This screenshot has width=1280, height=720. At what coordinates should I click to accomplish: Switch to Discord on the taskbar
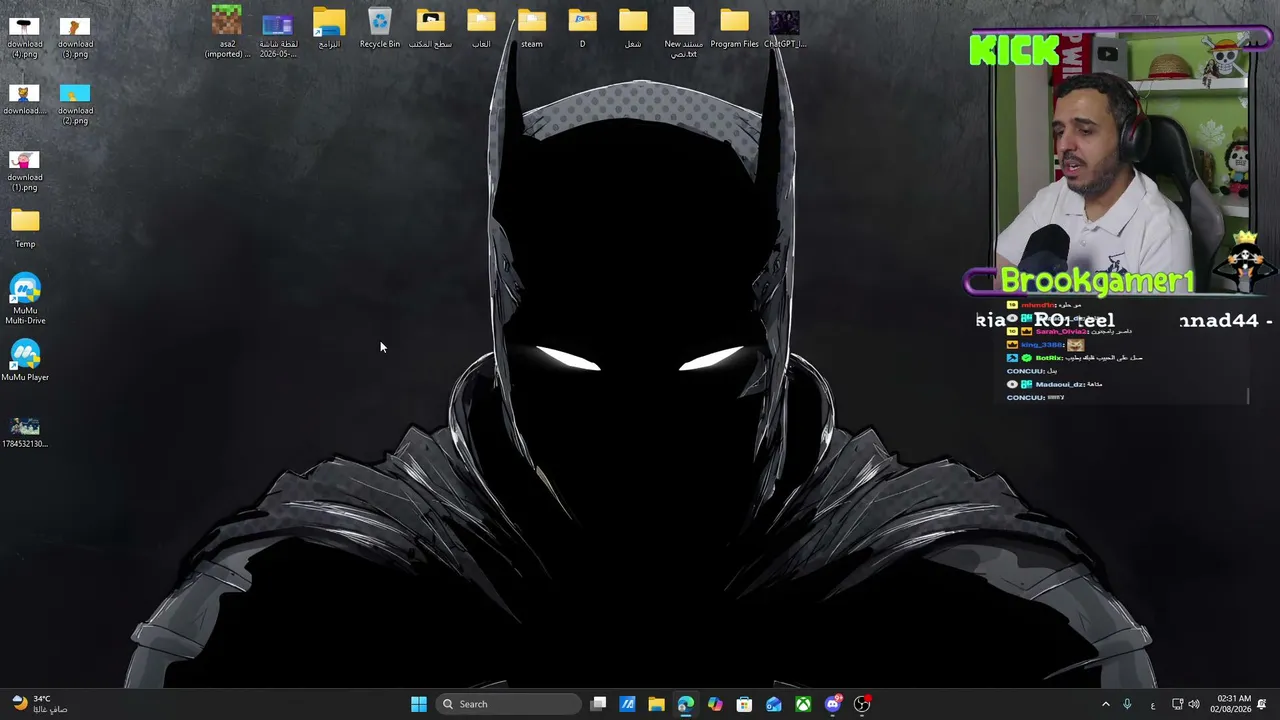pyautogui.click(x=832, y=704)
